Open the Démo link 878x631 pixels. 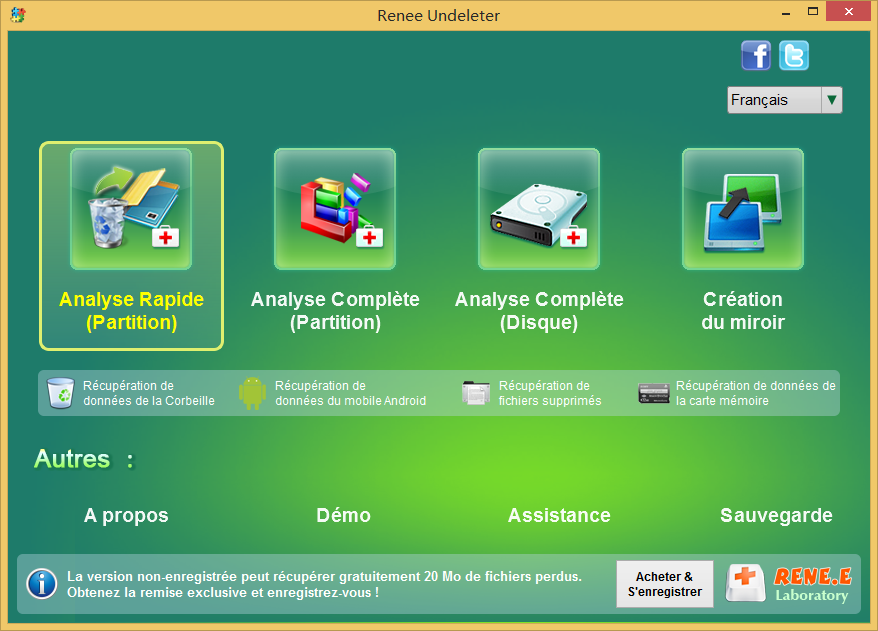(344, 515)
